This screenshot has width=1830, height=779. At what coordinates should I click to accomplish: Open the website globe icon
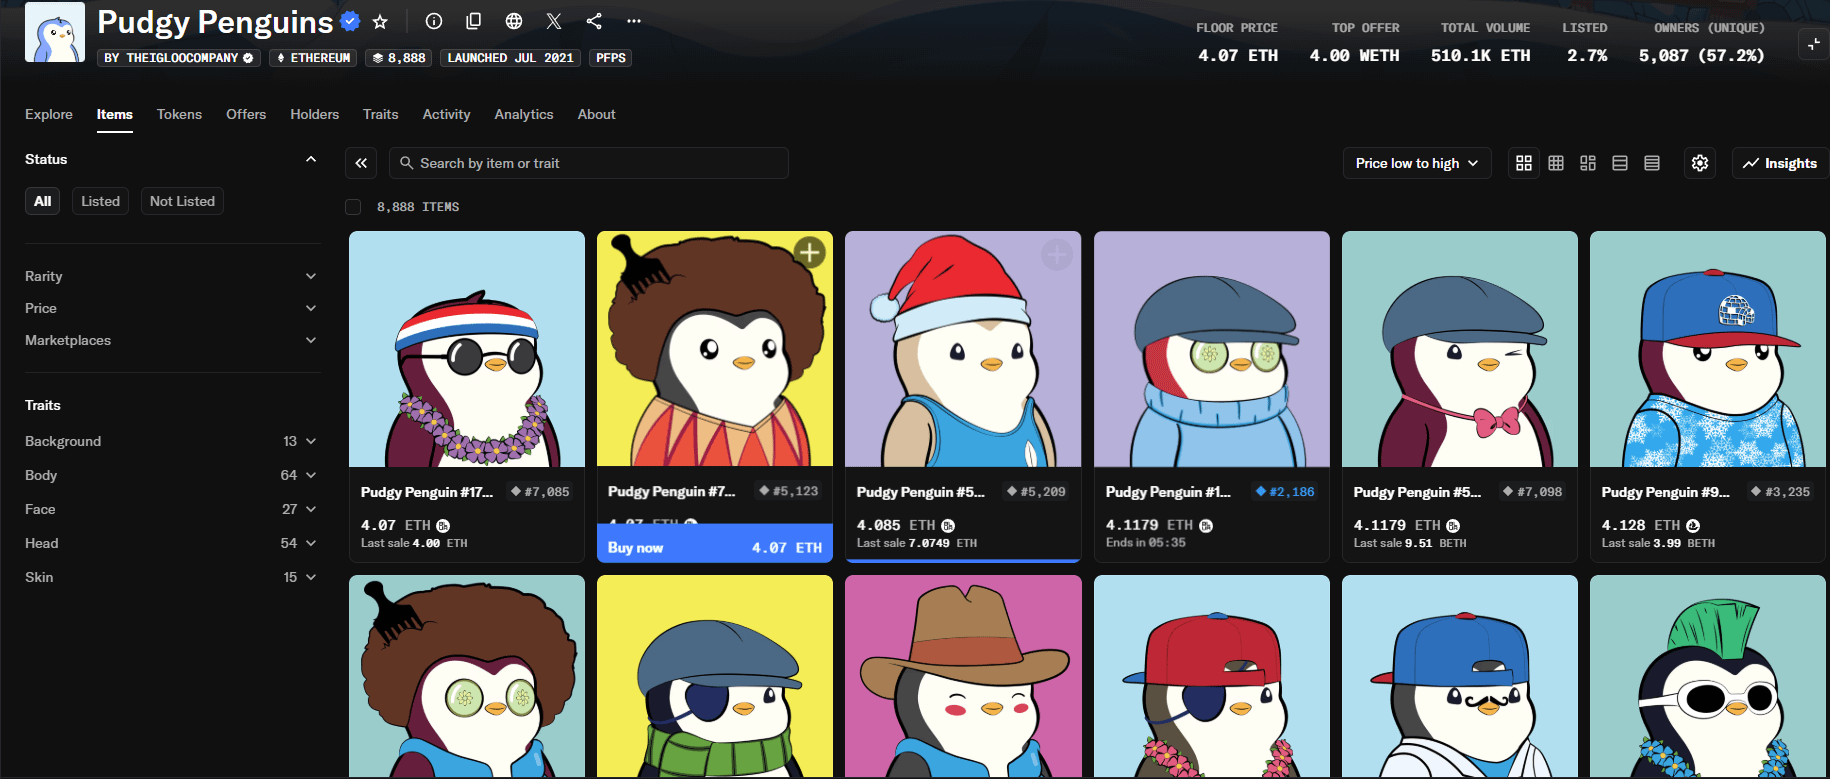tap(514, 21)
